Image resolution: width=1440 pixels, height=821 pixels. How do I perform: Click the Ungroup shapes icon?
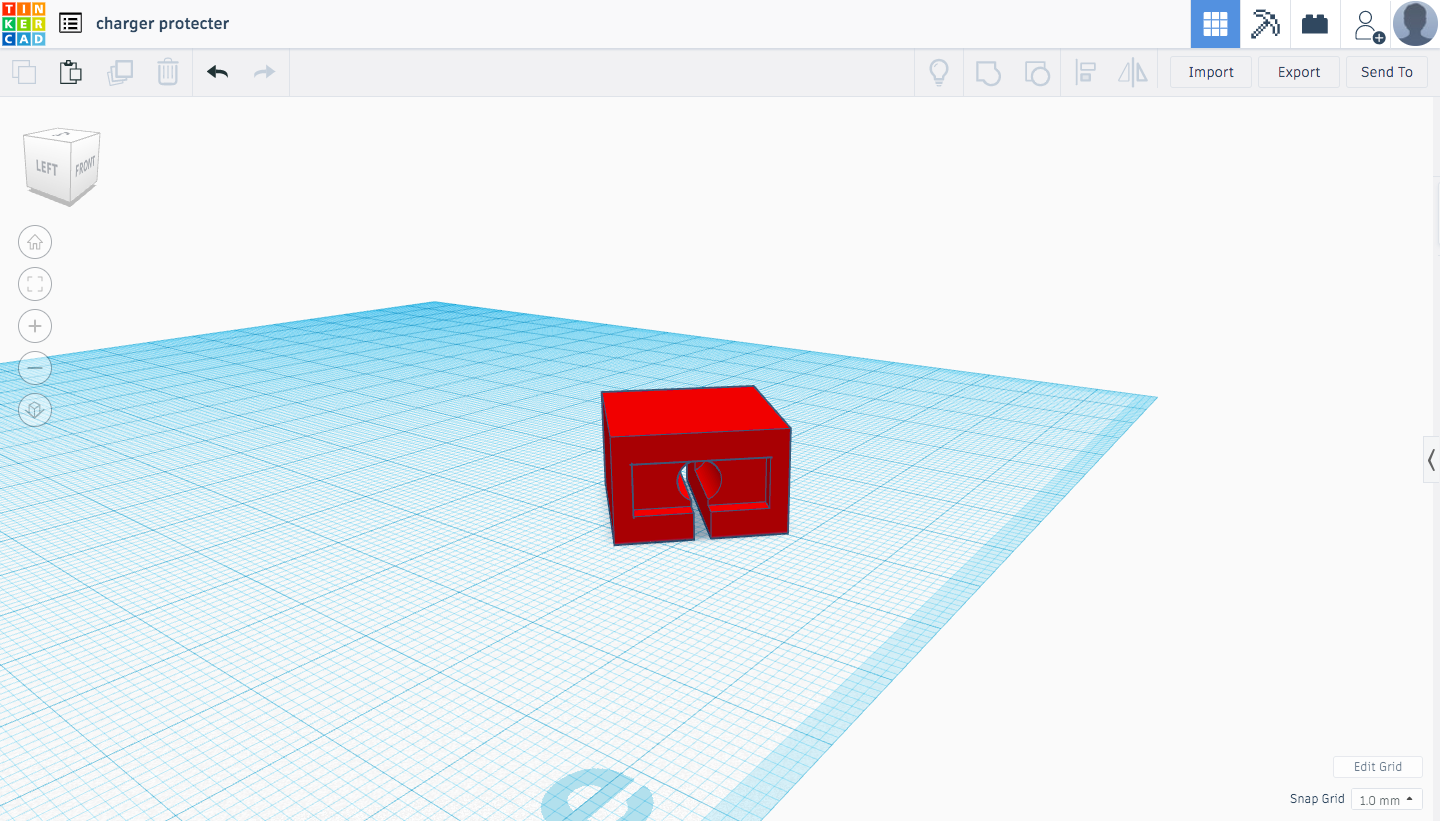[1037, 72]
